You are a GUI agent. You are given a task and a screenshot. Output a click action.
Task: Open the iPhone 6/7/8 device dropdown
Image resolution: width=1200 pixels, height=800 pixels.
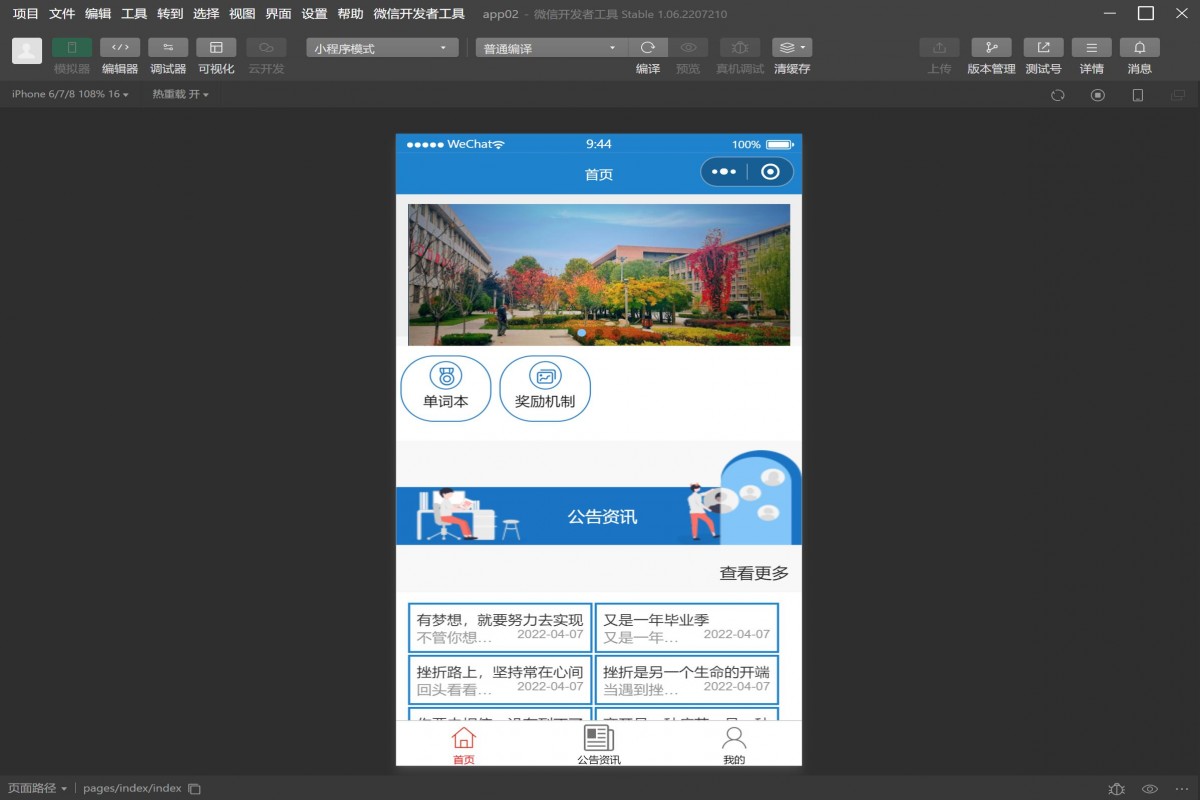pyautogui.click(x=70, y=94)
